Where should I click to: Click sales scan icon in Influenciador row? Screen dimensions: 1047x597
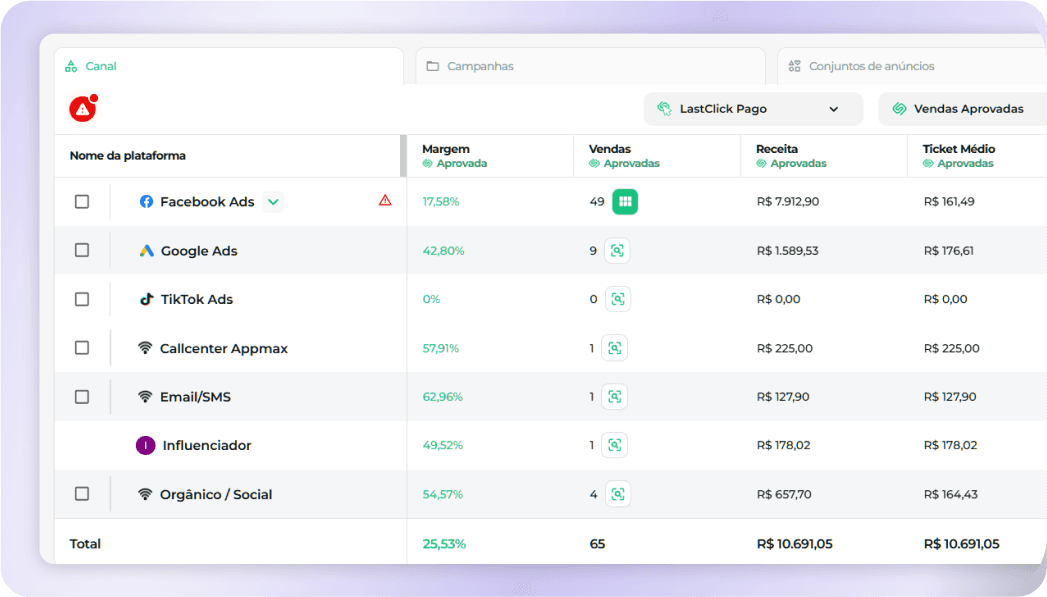pyautogui.click(x=614, y=445)
